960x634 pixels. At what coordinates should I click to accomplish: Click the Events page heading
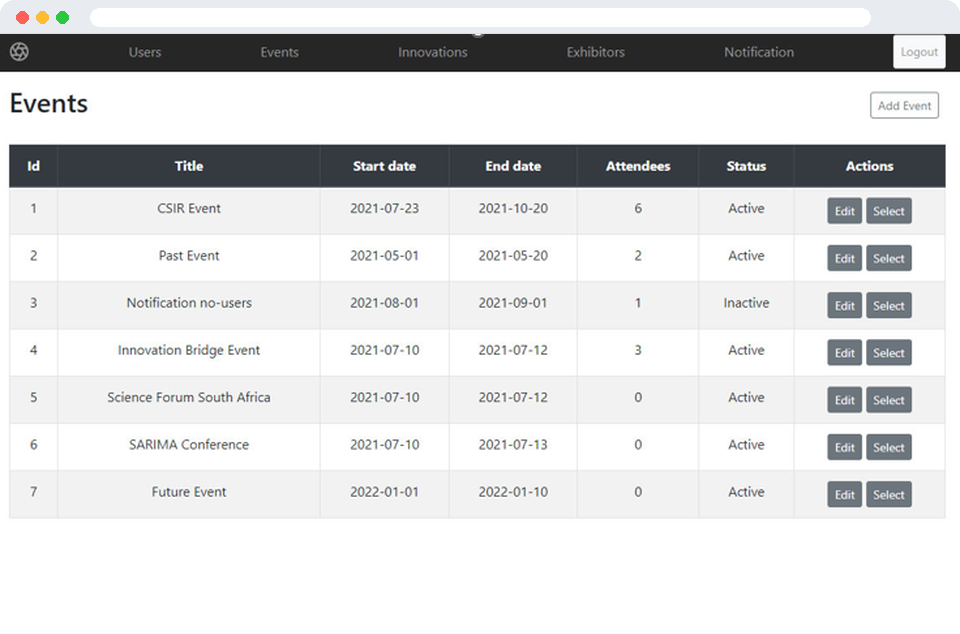coord(49,103)
